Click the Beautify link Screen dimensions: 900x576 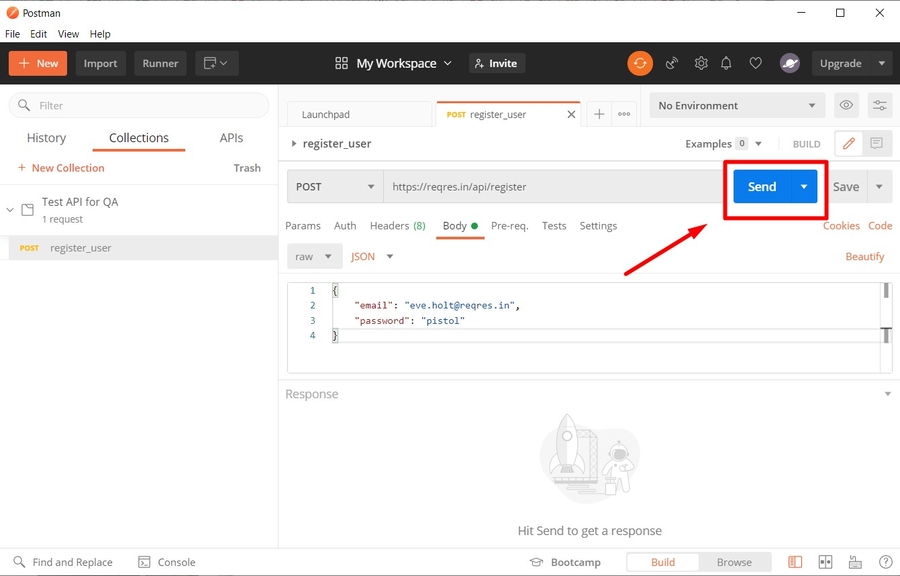pyautogui.click(x=864, y=256)
